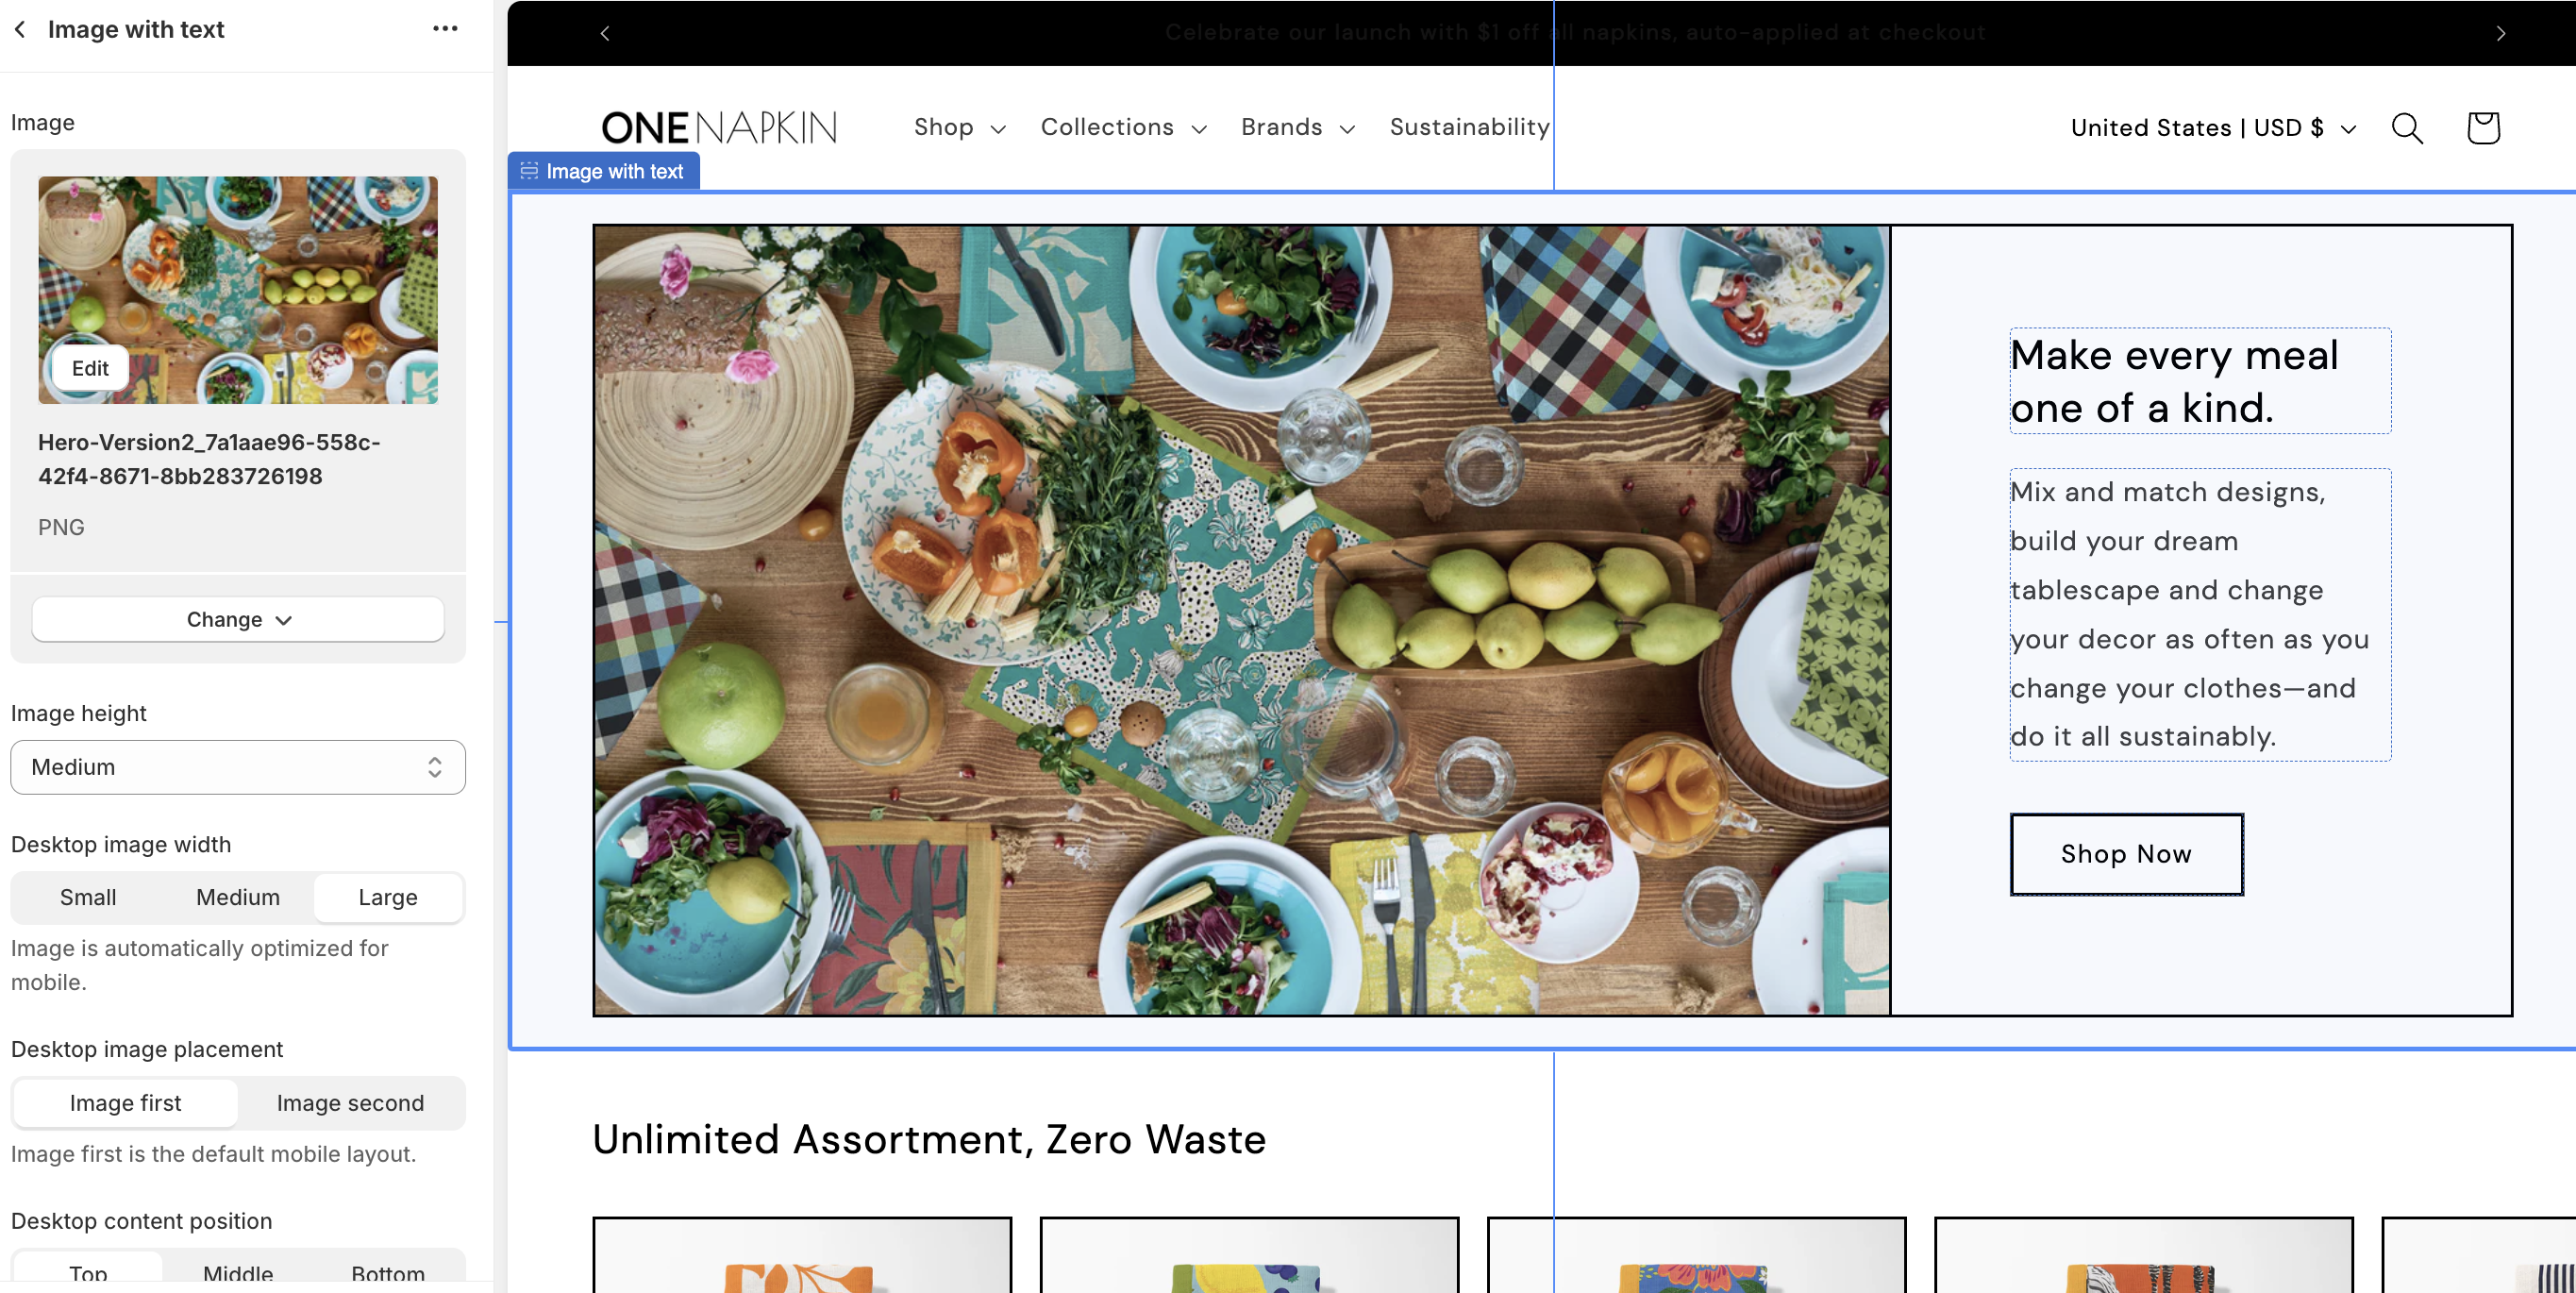Open the shopping cart icon

click(2483, 128)
